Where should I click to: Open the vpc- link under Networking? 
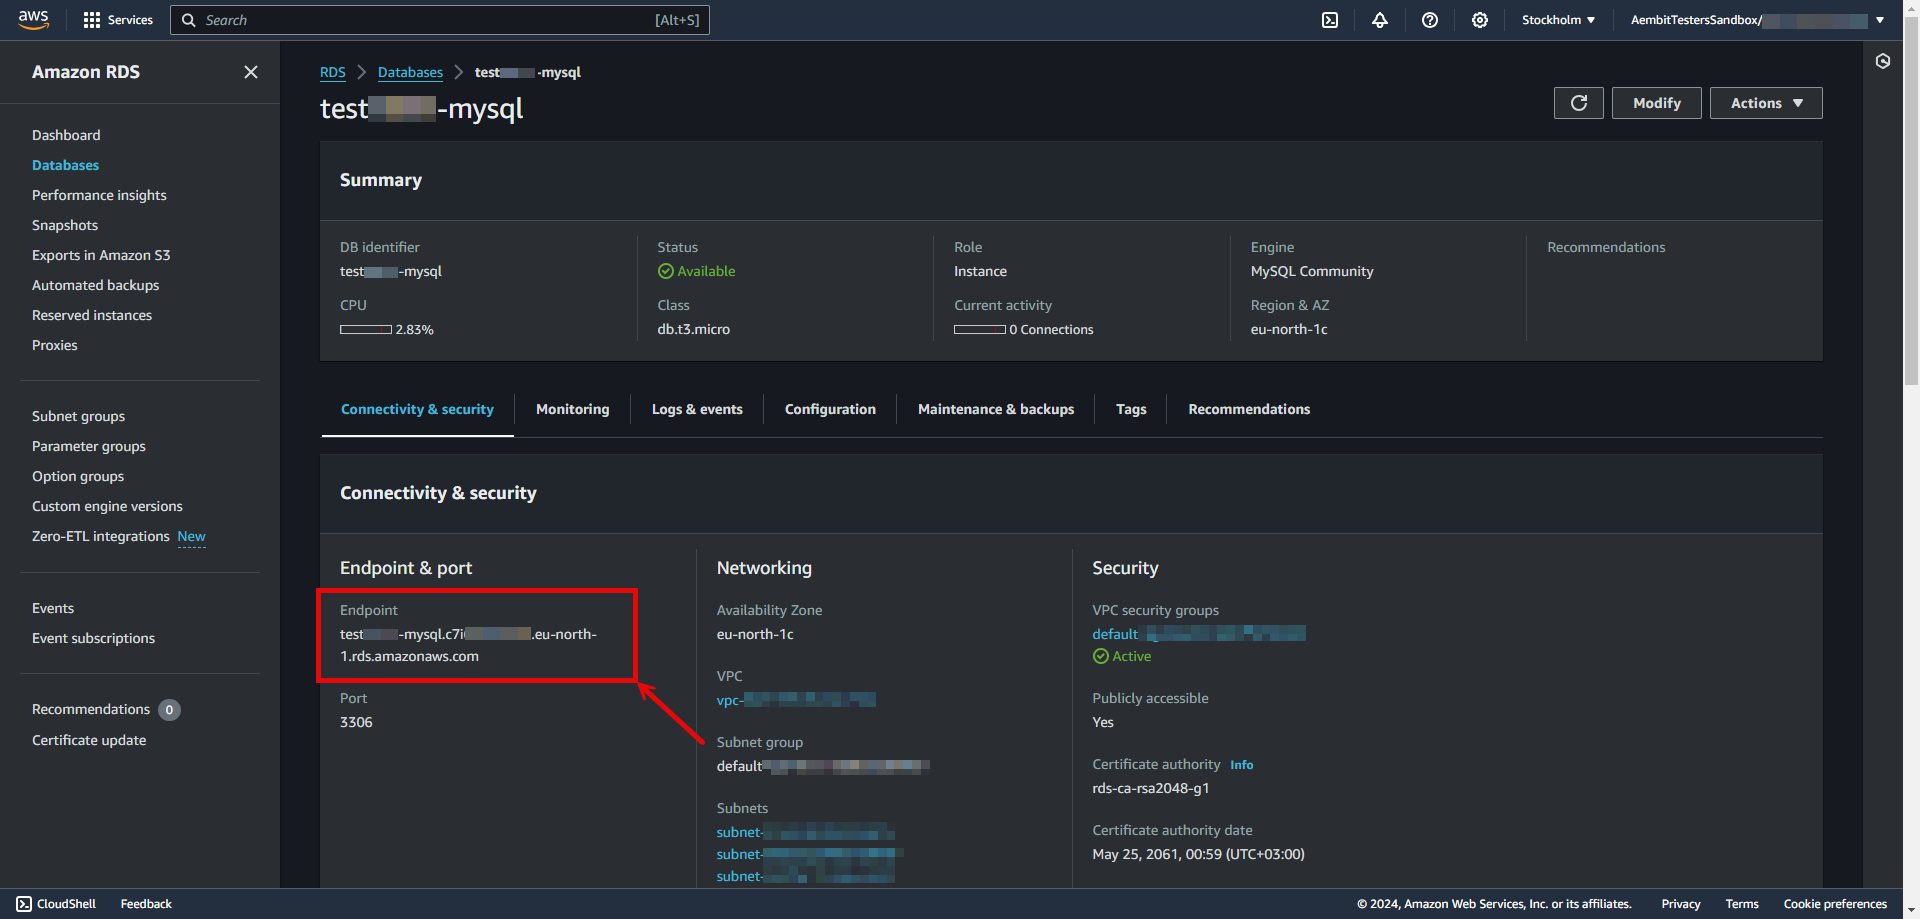(796, 700)
